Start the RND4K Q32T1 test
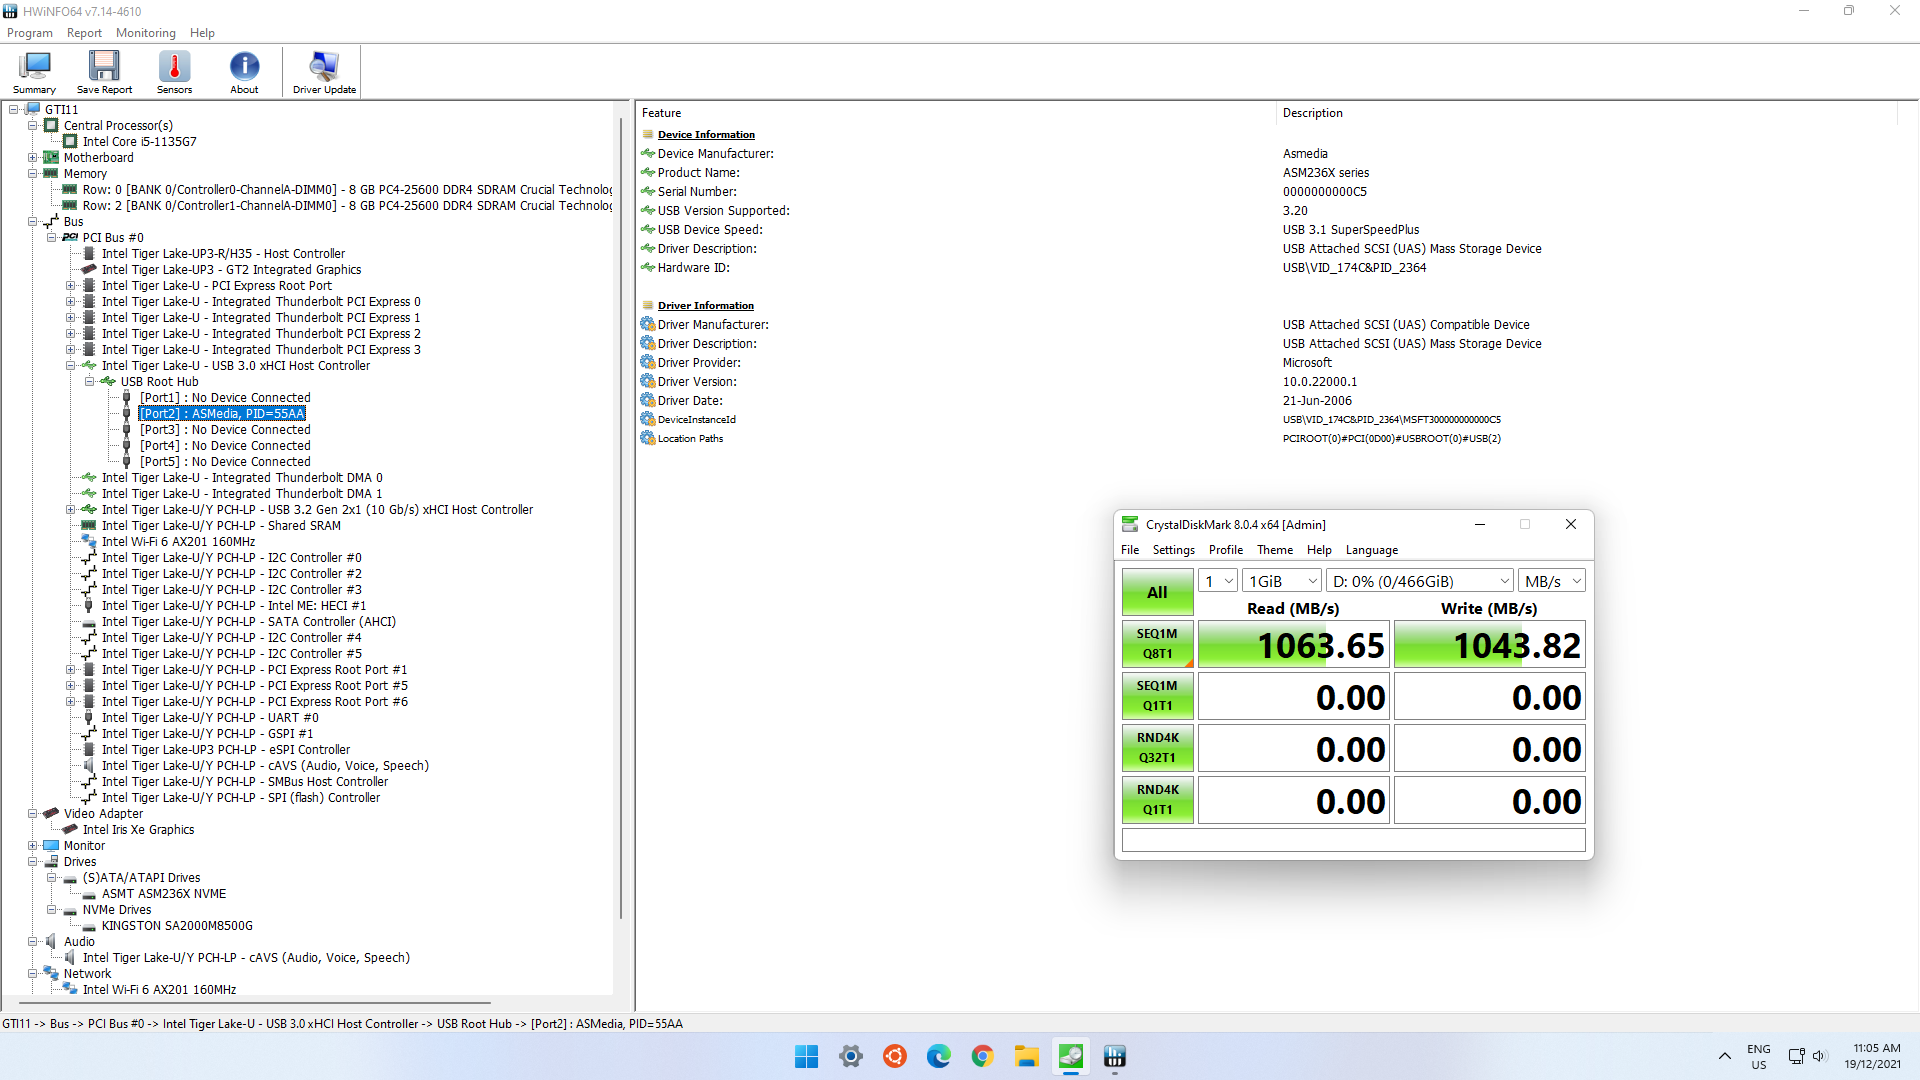The image size is (1920, 1080). (1158, 748)
